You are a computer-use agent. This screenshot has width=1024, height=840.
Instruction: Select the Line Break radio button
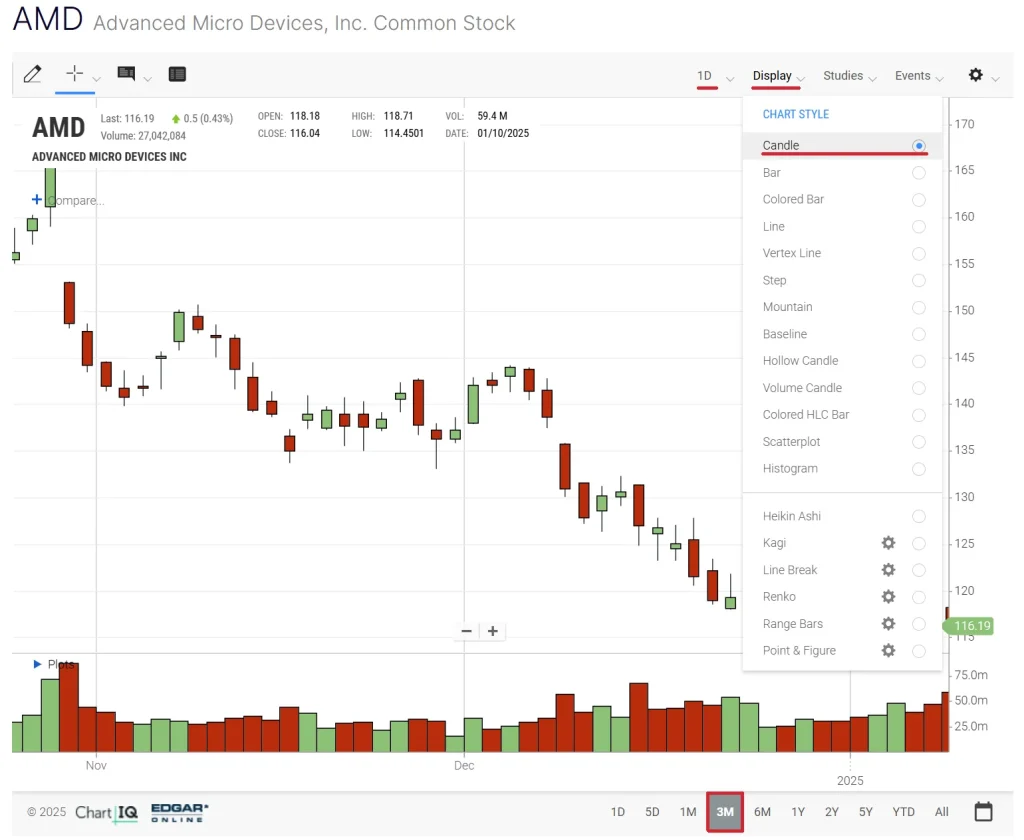point(919,570)
